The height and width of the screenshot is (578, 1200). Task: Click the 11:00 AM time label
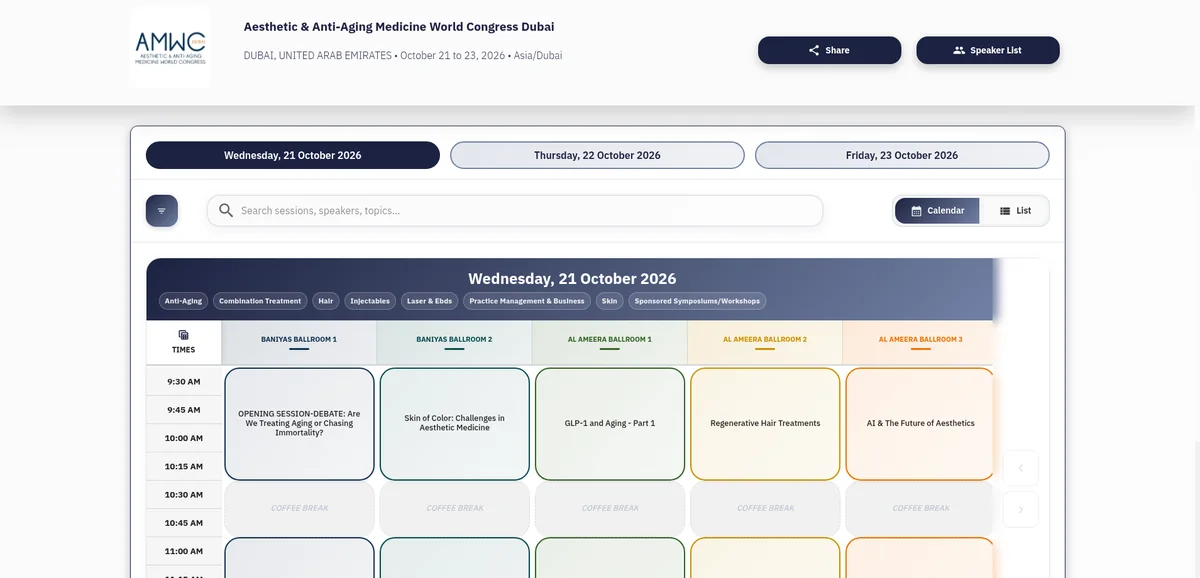tap(184, 550)
